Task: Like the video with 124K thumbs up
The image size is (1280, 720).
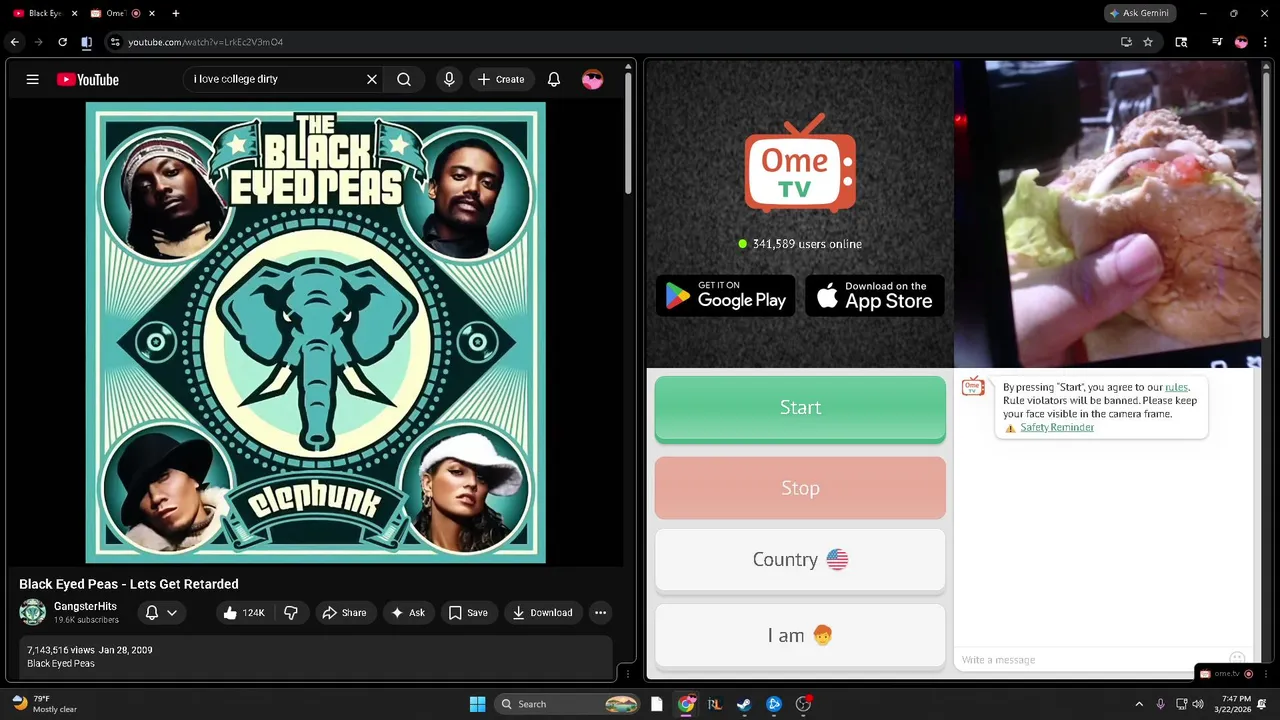Action: (x=244, y=612)
